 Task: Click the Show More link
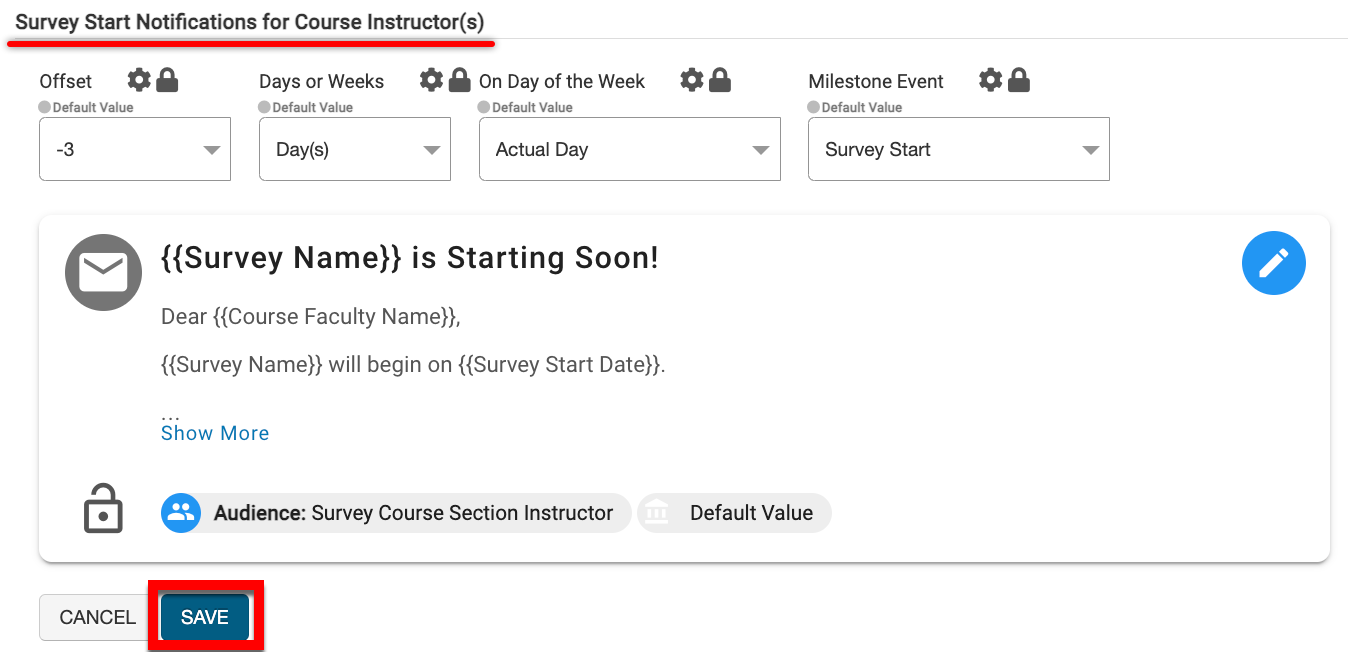(x=215, y=433)
